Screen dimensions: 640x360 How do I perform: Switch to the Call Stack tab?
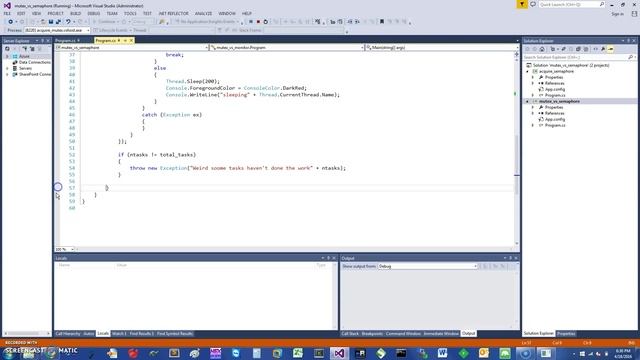pos(350,333)
